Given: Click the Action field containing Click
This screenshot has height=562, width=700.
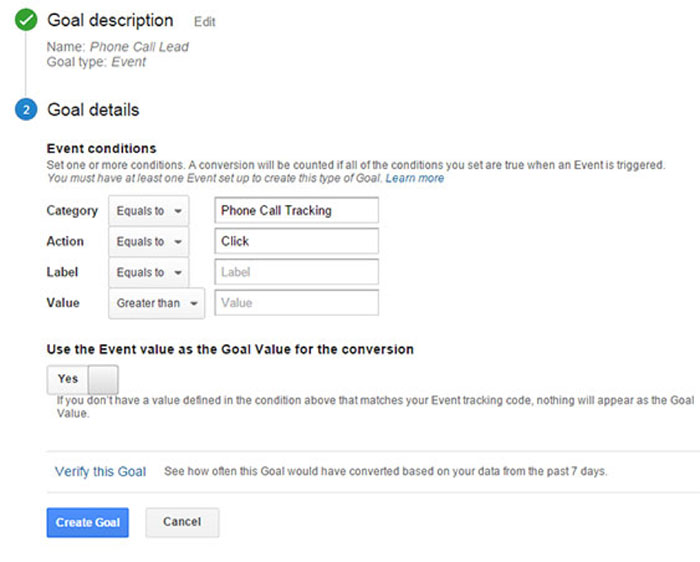Looking at the screenshot, I should (296, 241).
